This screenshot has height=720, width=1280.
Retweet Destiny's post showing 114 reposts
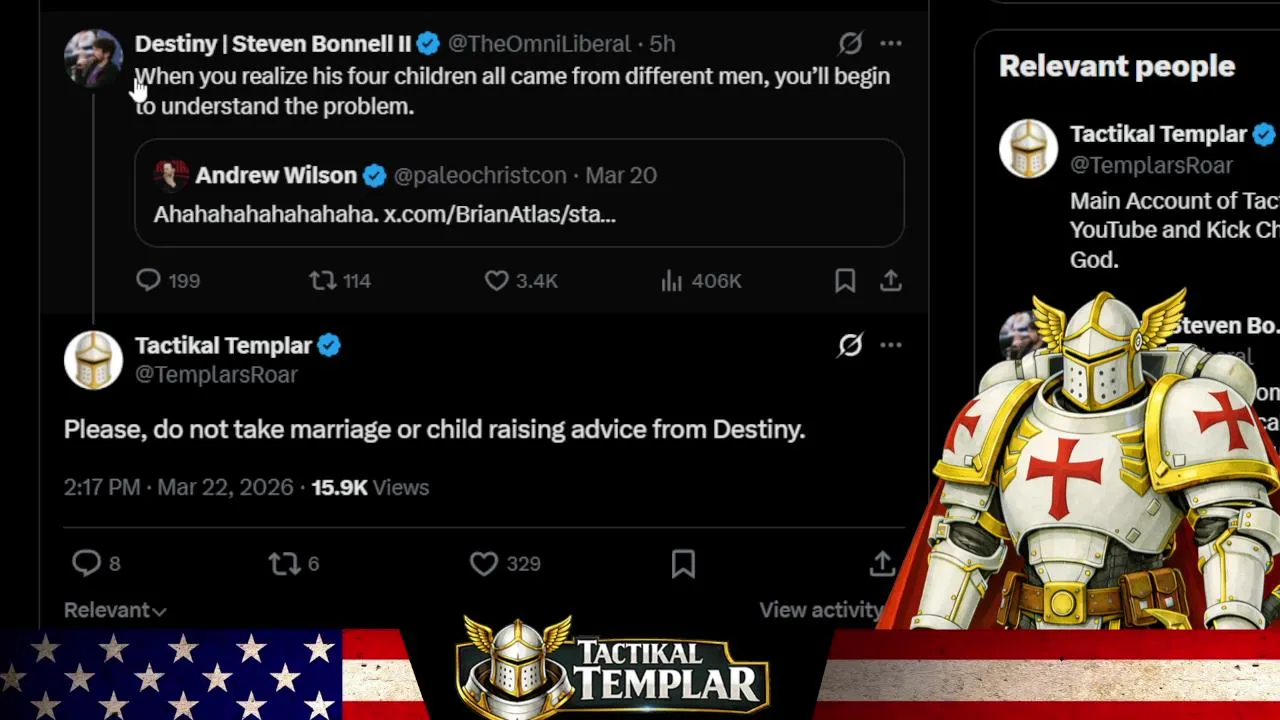pos(340,281)
